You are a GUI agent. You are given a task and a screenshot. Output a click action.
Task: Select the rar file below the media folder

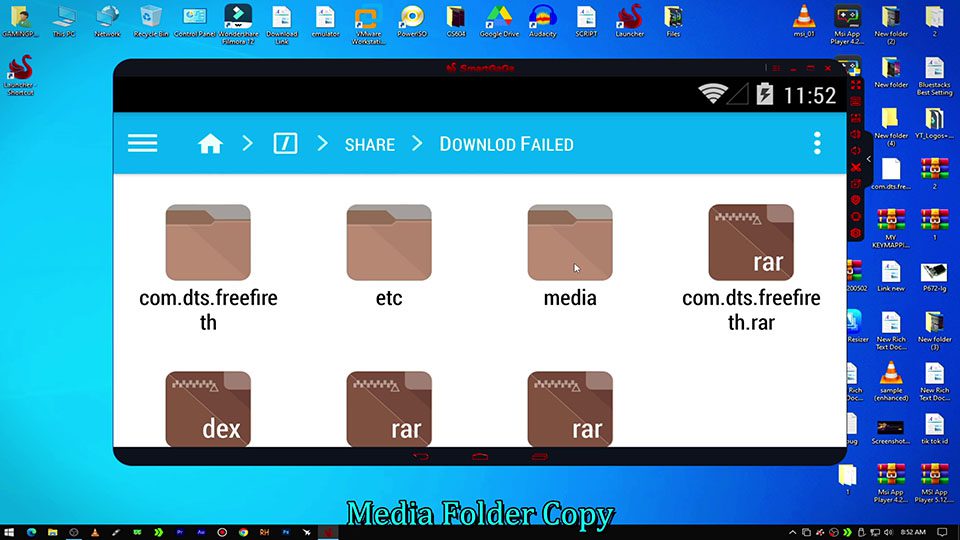click(570, 409)
